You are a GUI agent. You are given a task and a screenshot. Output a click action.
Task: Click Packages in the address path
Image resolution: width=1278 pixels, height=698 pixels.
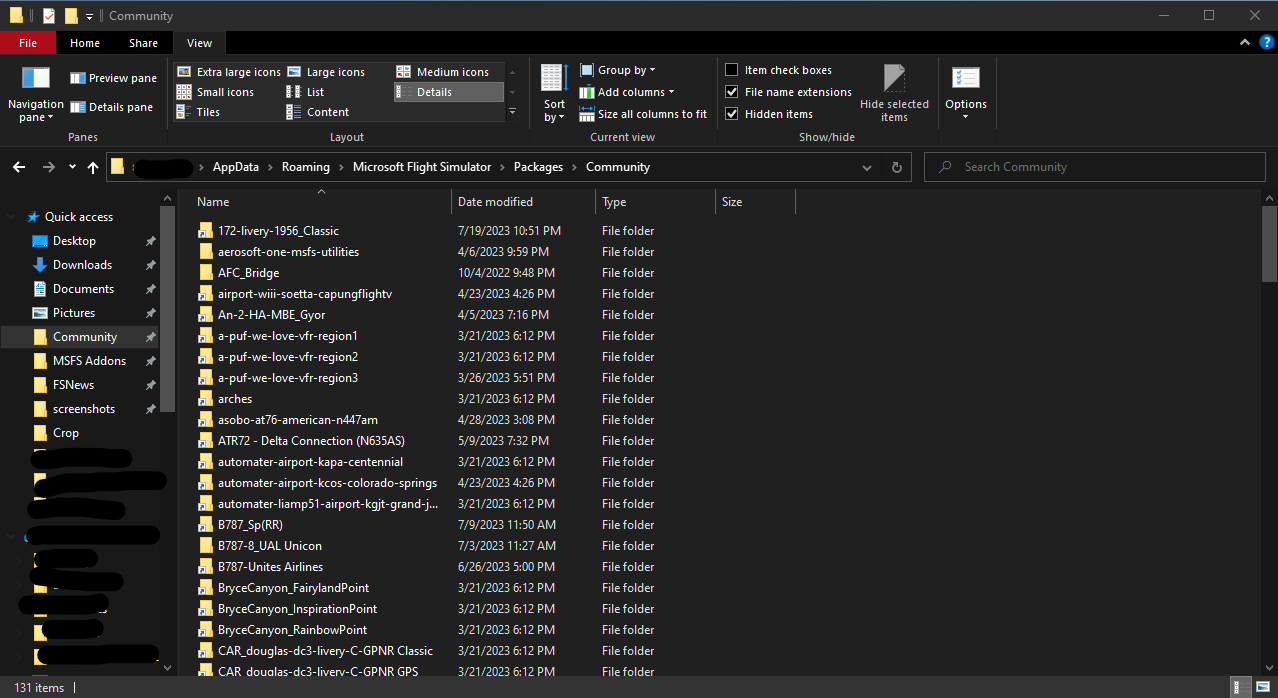coord(538,167)
